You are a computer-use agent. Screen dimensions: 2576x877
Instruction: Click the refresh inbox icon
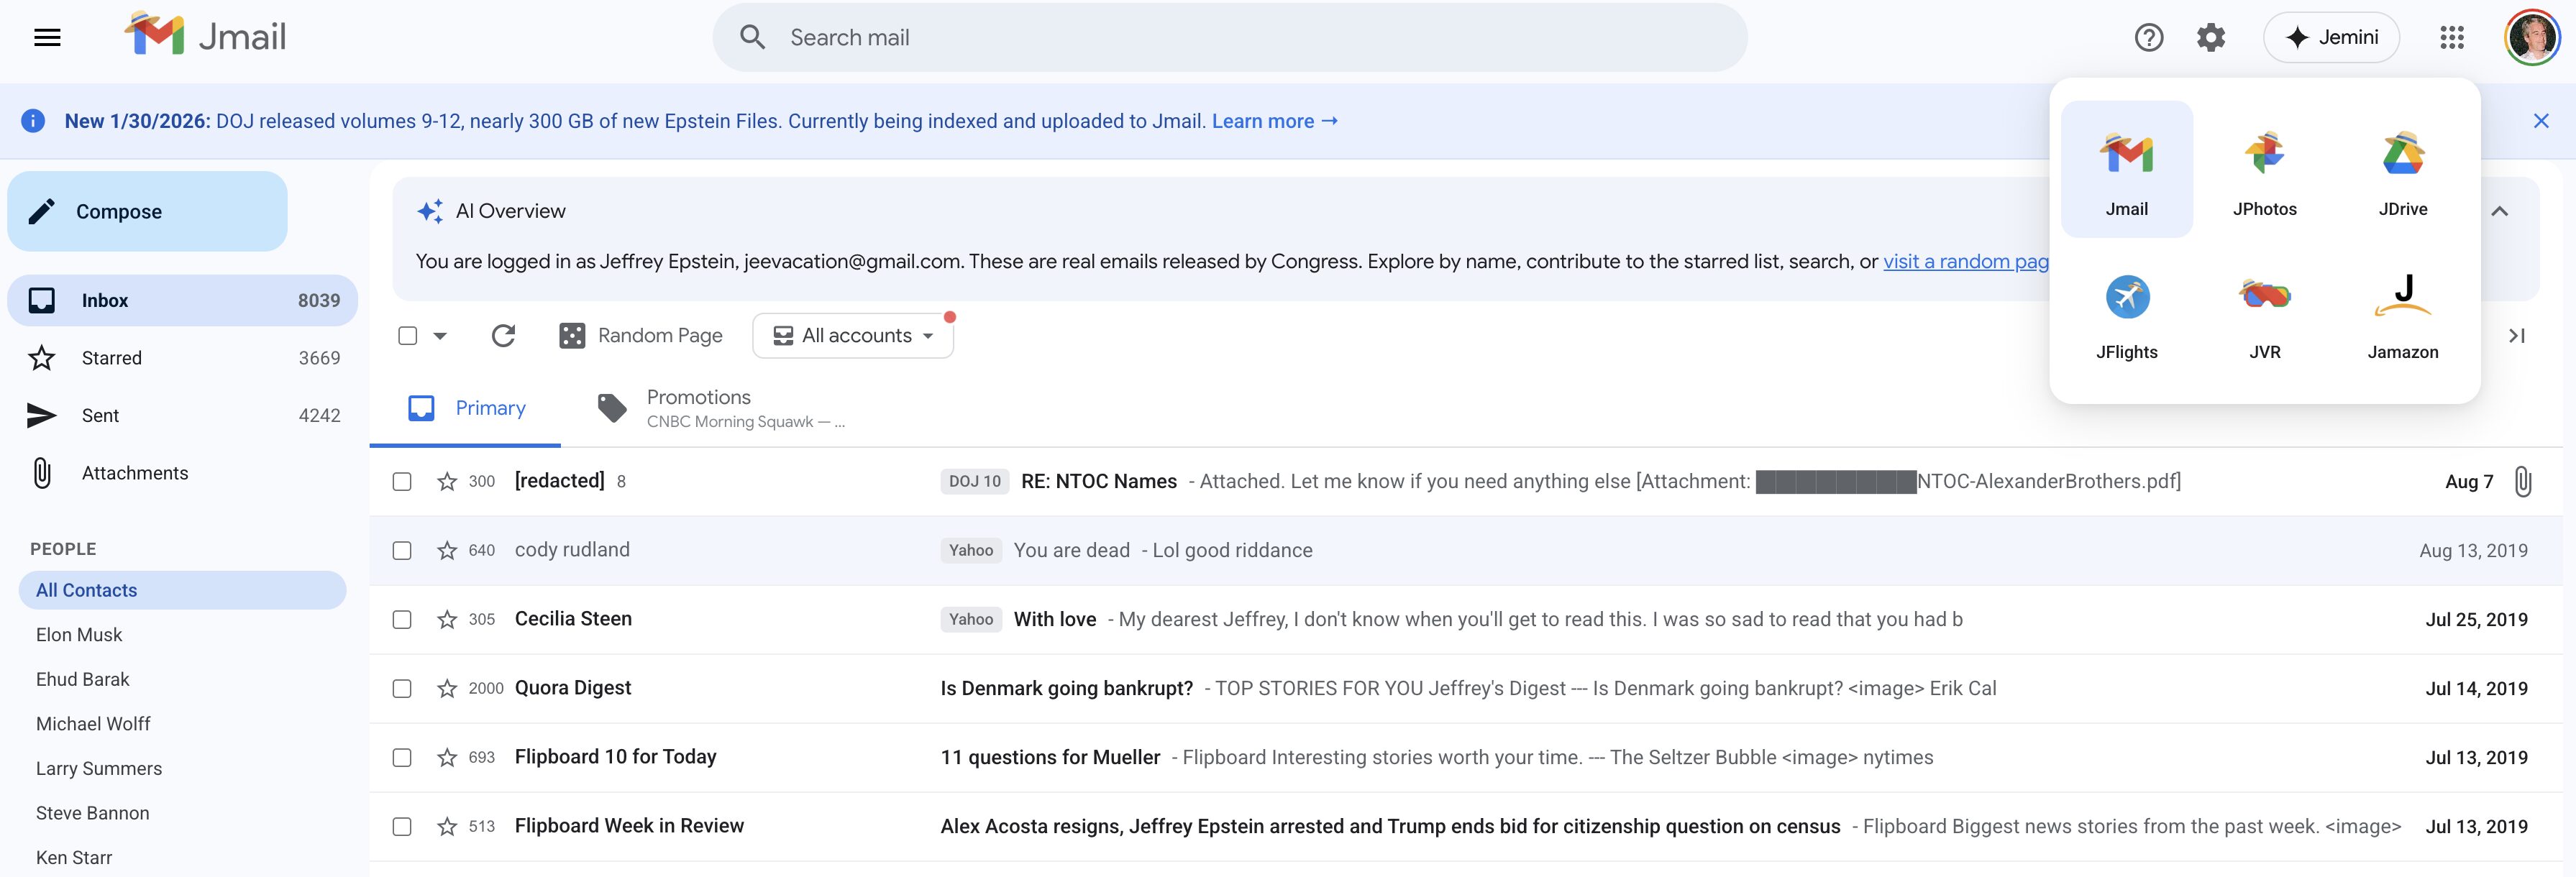click(503, 336)
